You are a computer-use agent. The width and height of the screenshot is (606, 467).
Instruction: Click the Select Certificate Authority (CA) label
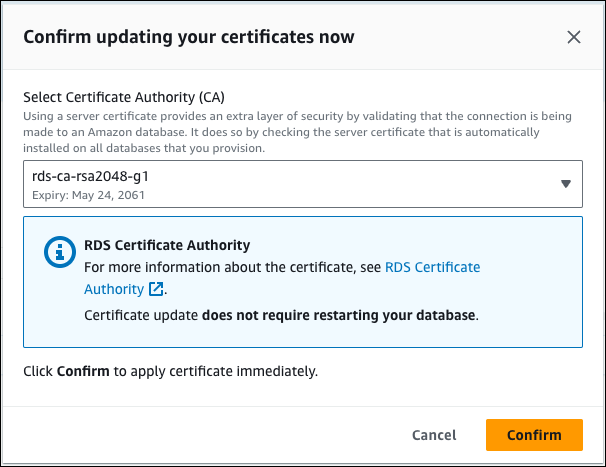[x=124, y=97]
